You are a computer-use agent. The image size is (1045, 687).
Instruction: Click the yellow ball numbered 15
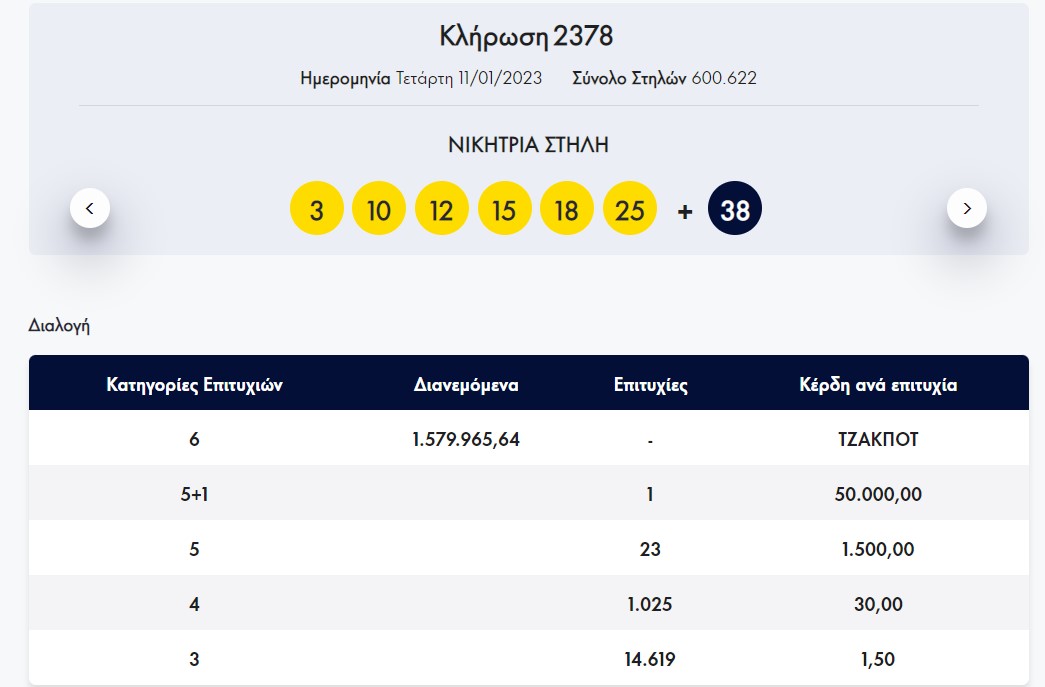[x=504, y=207]
